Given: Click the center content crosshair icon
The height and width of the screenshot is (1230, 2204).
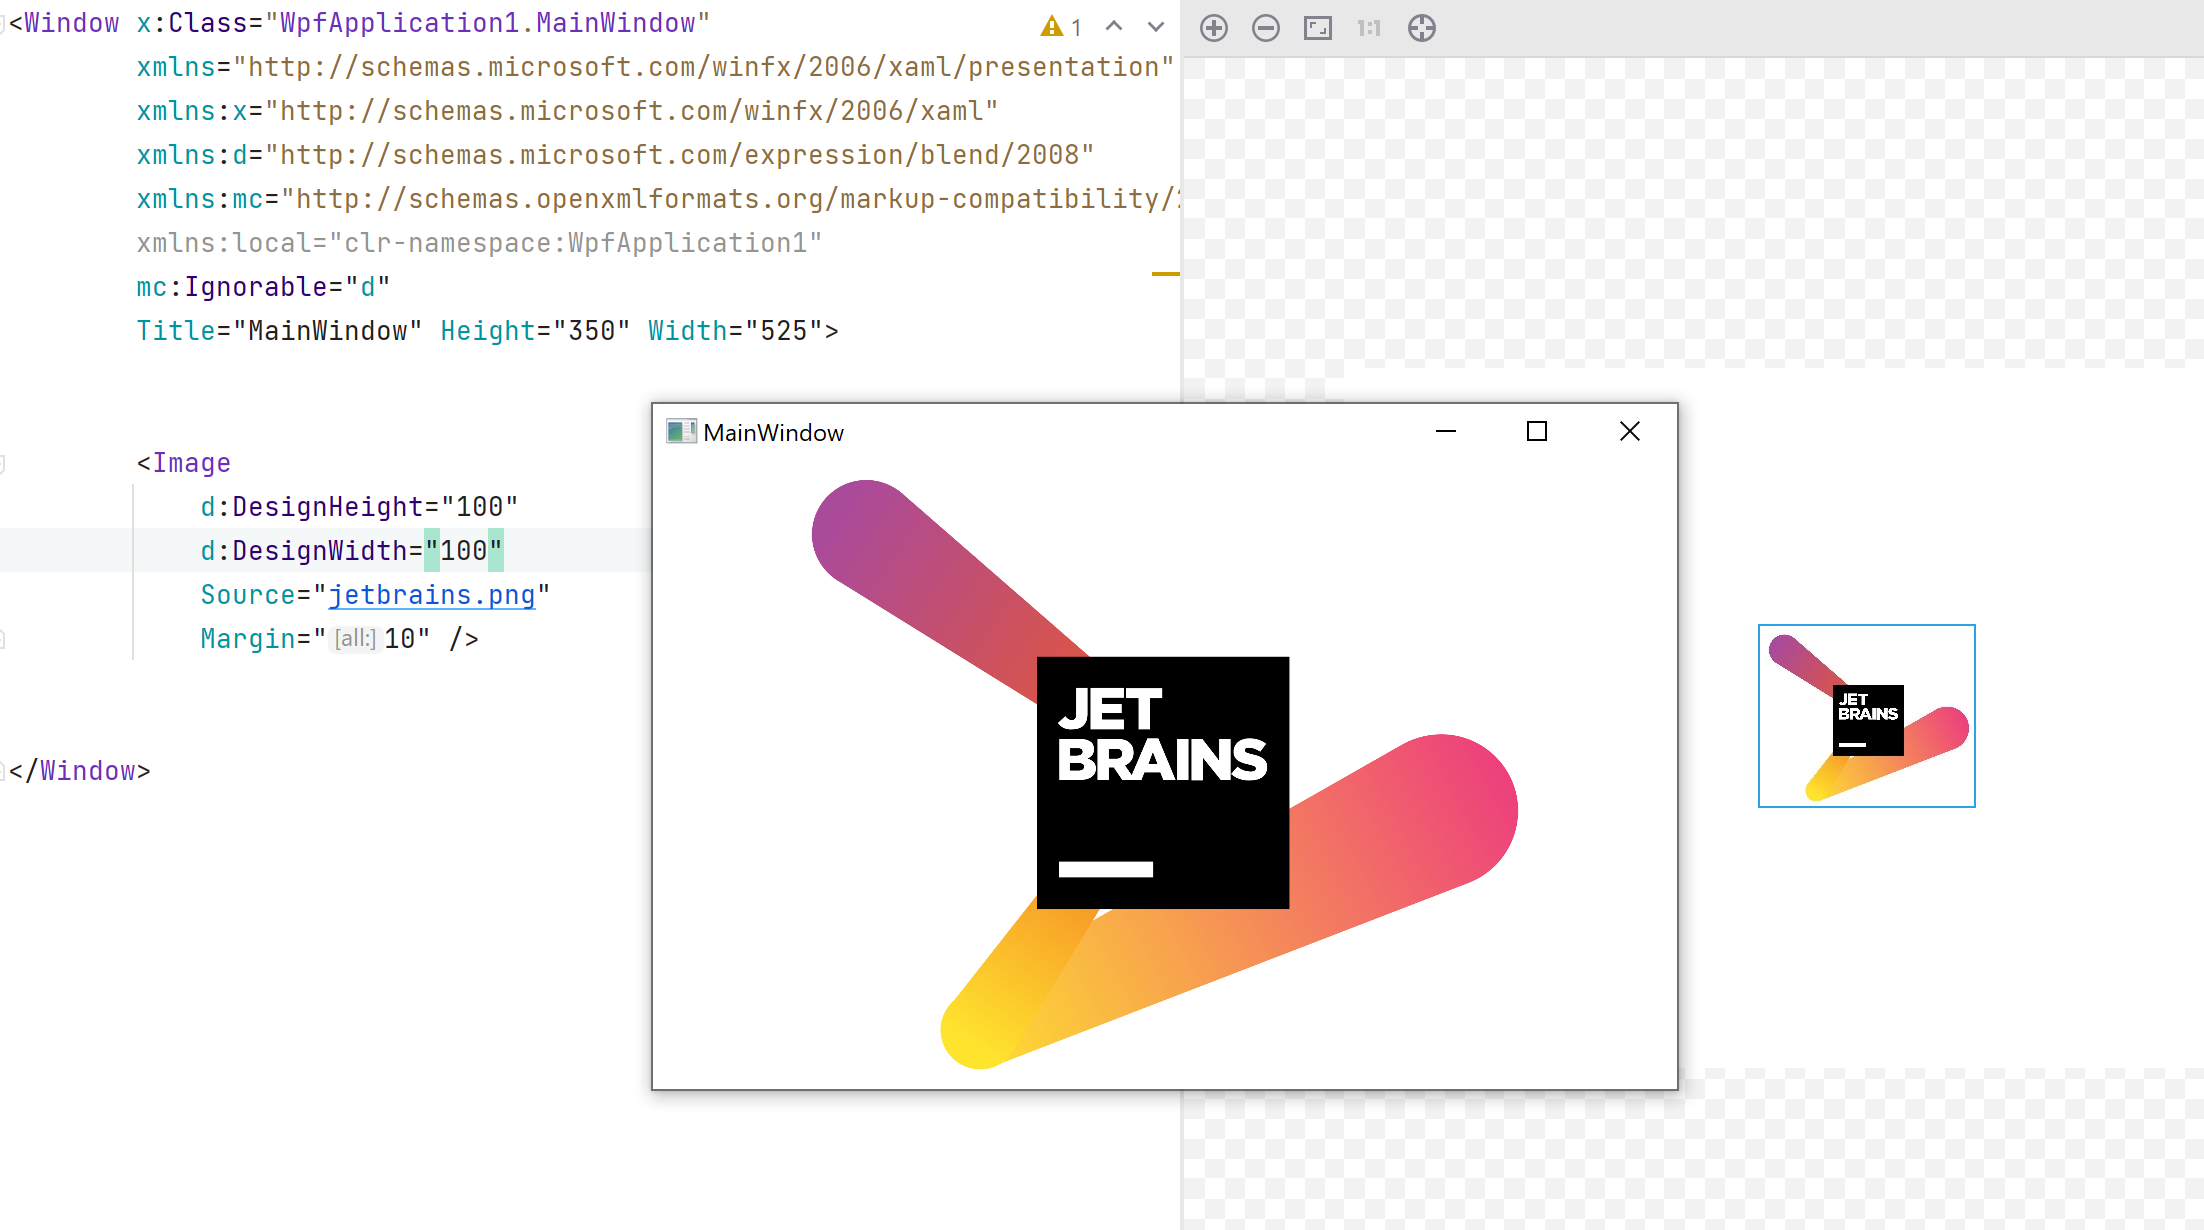Looking at the screenshot, I should click(1422, 28).
